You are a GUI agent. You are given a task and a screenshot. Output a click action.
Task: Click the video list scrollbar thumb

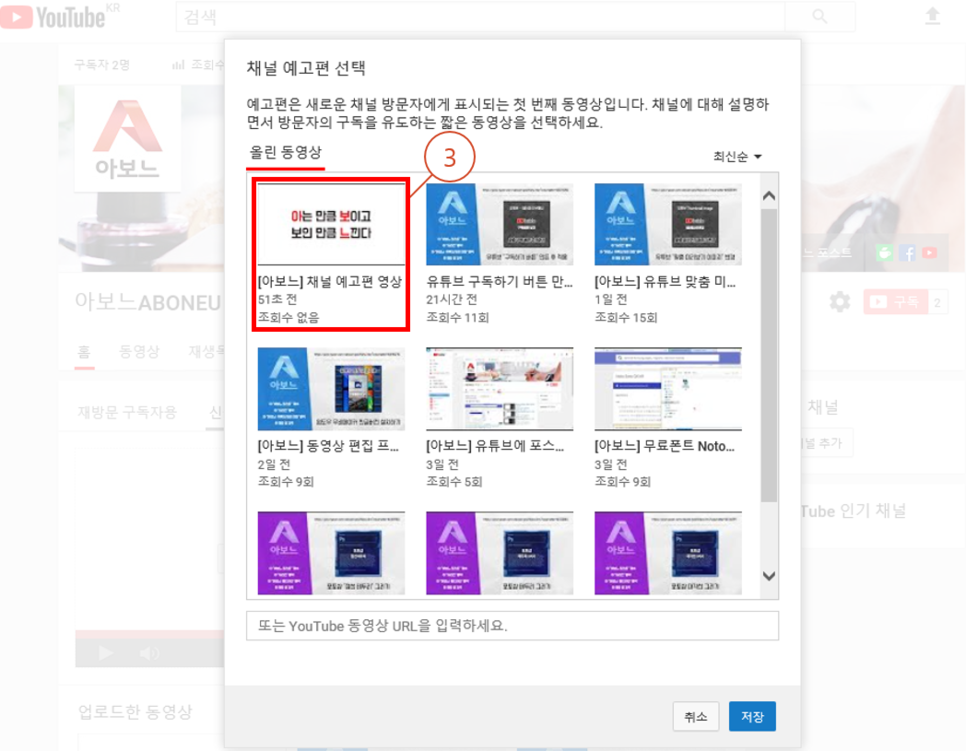769,355
